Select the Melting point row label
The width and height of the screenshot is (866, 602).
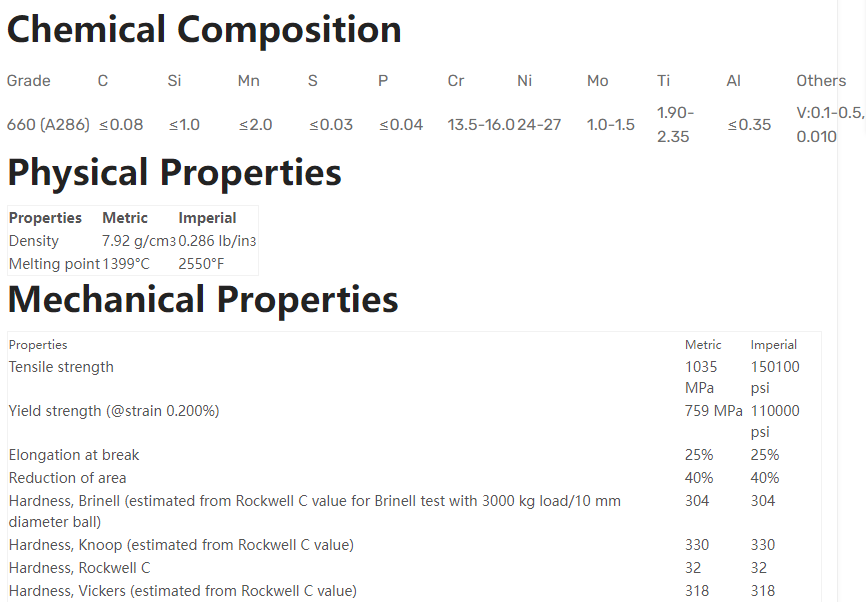pyautogui.click(x=54, y=264)
